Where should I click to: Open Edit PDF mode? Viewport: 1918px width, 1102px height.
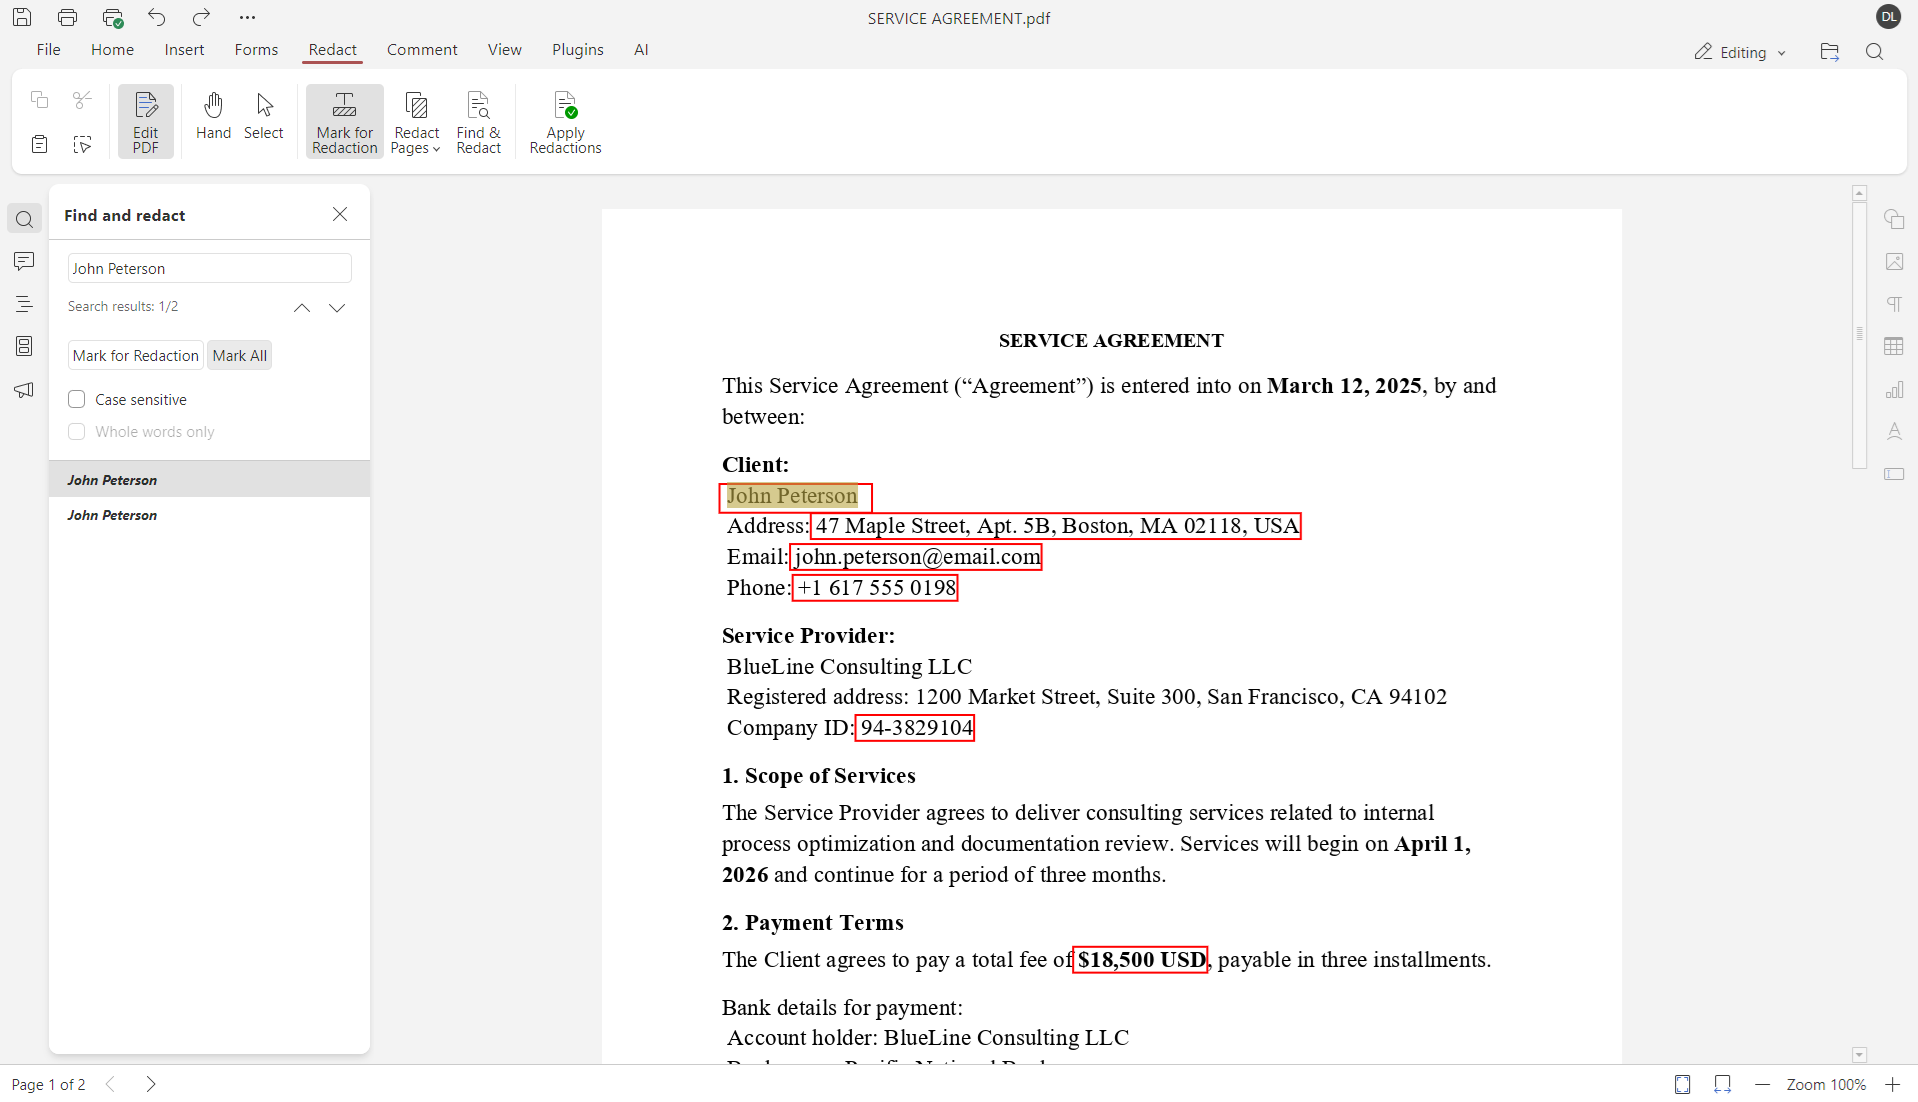[145, 120]
